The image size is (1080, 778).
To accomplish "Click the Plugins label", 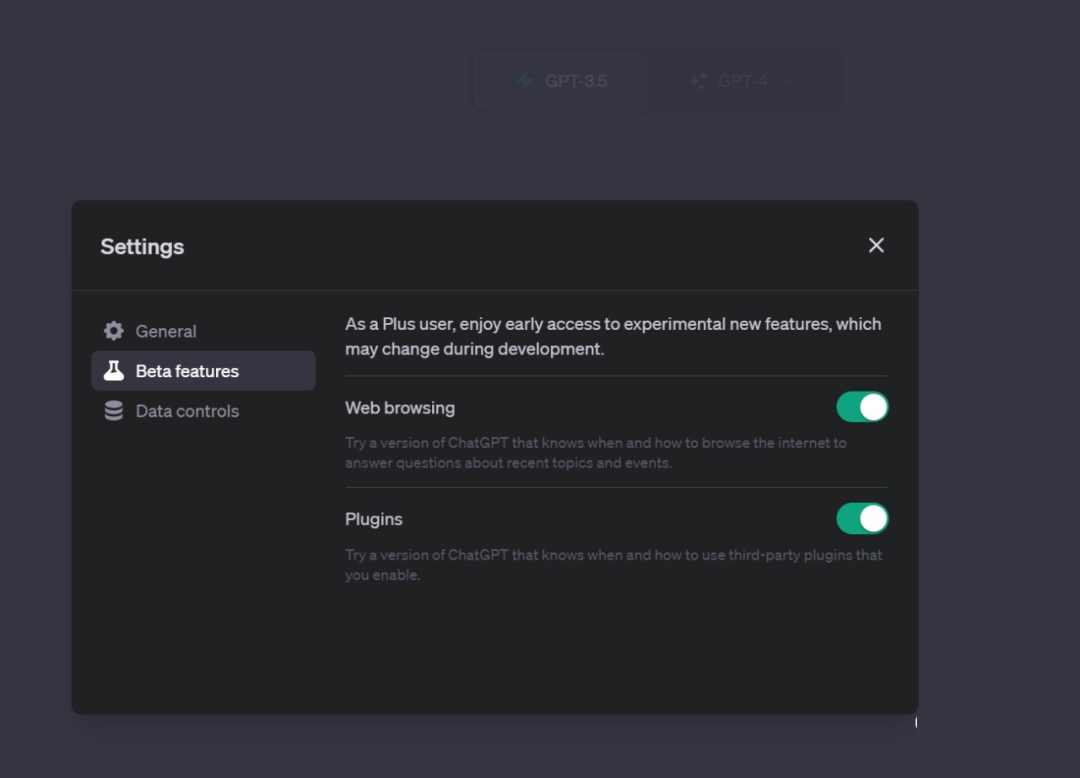I will [x=374, y=519].
